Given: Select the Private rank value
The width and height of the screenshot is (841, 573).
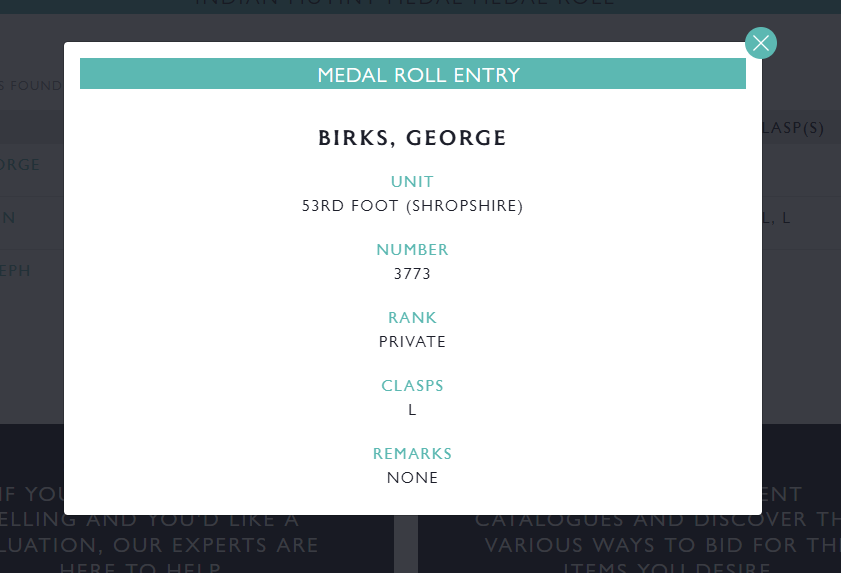Looking at the screenshot, I should coord(412,342).
